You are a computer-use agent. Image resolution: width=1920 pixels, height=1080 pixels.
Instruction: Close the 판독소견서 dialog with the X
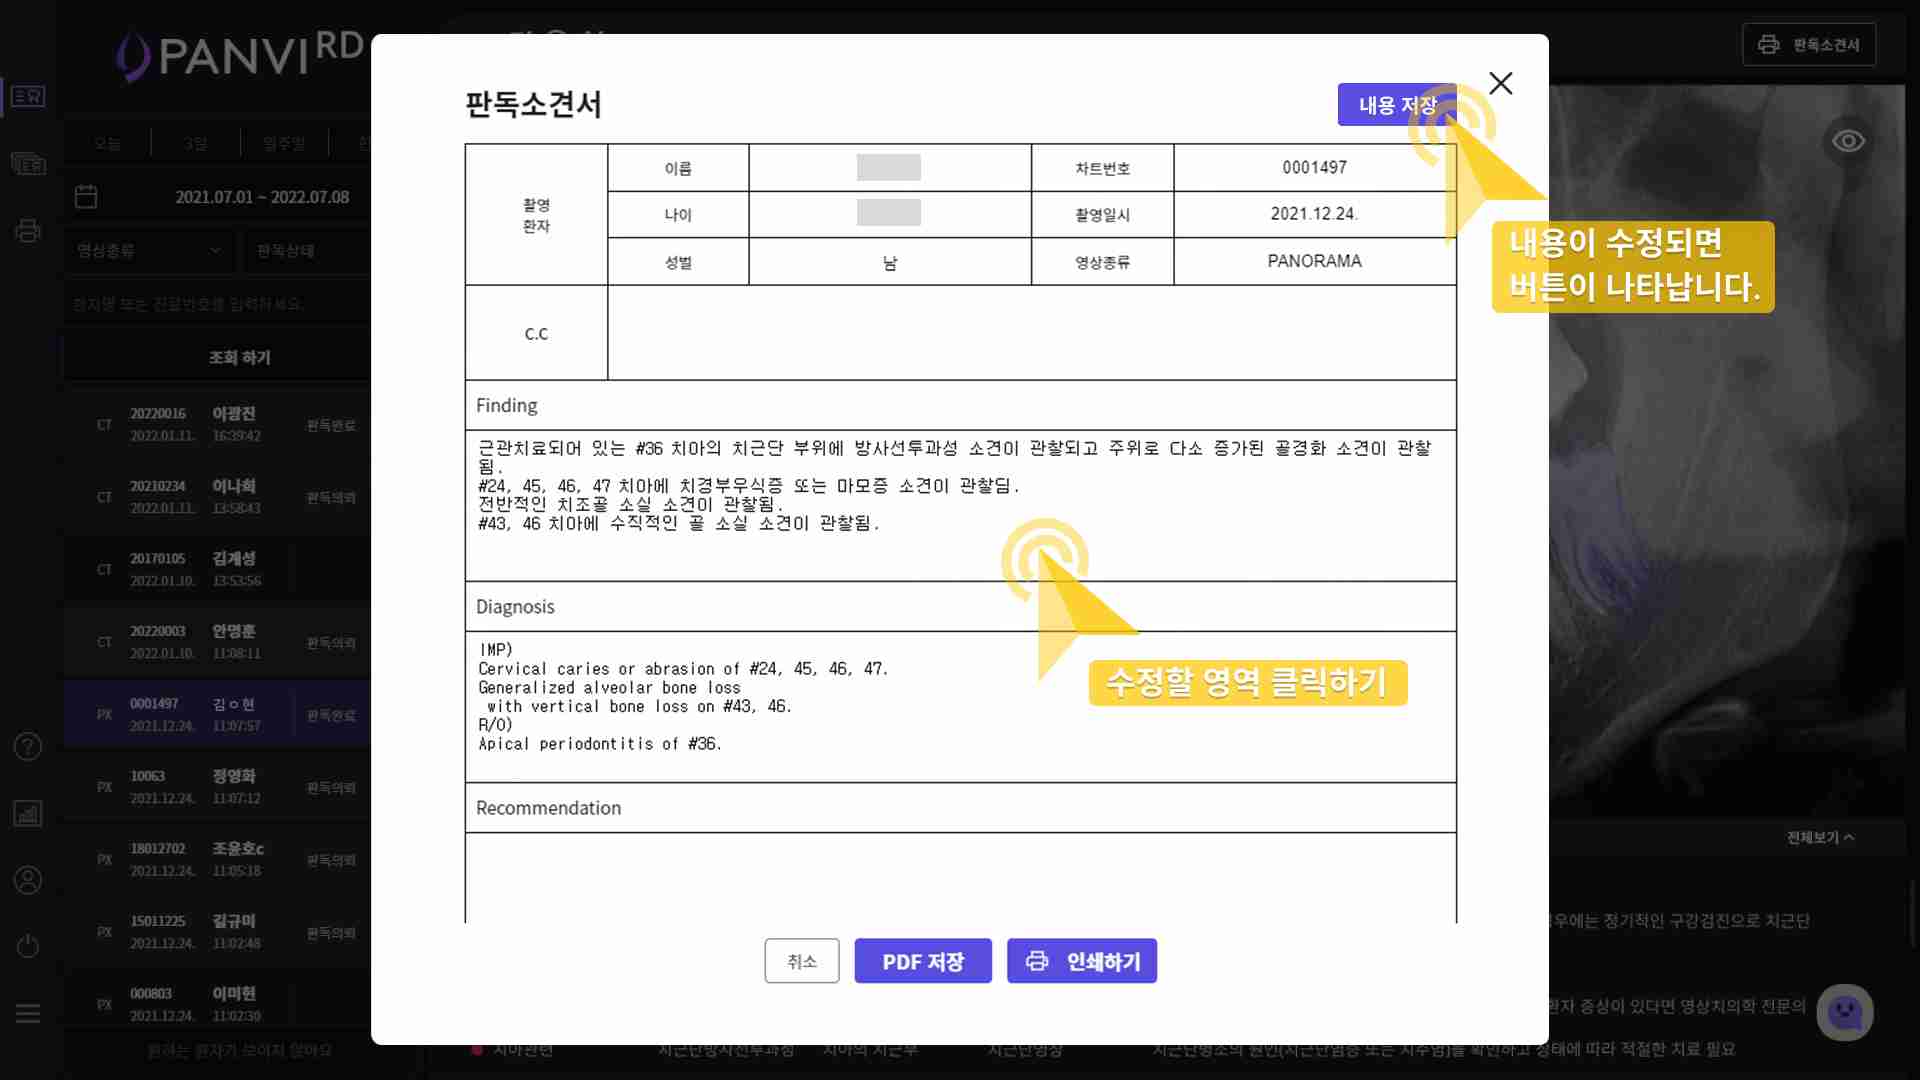click(x=1500, y=83)
